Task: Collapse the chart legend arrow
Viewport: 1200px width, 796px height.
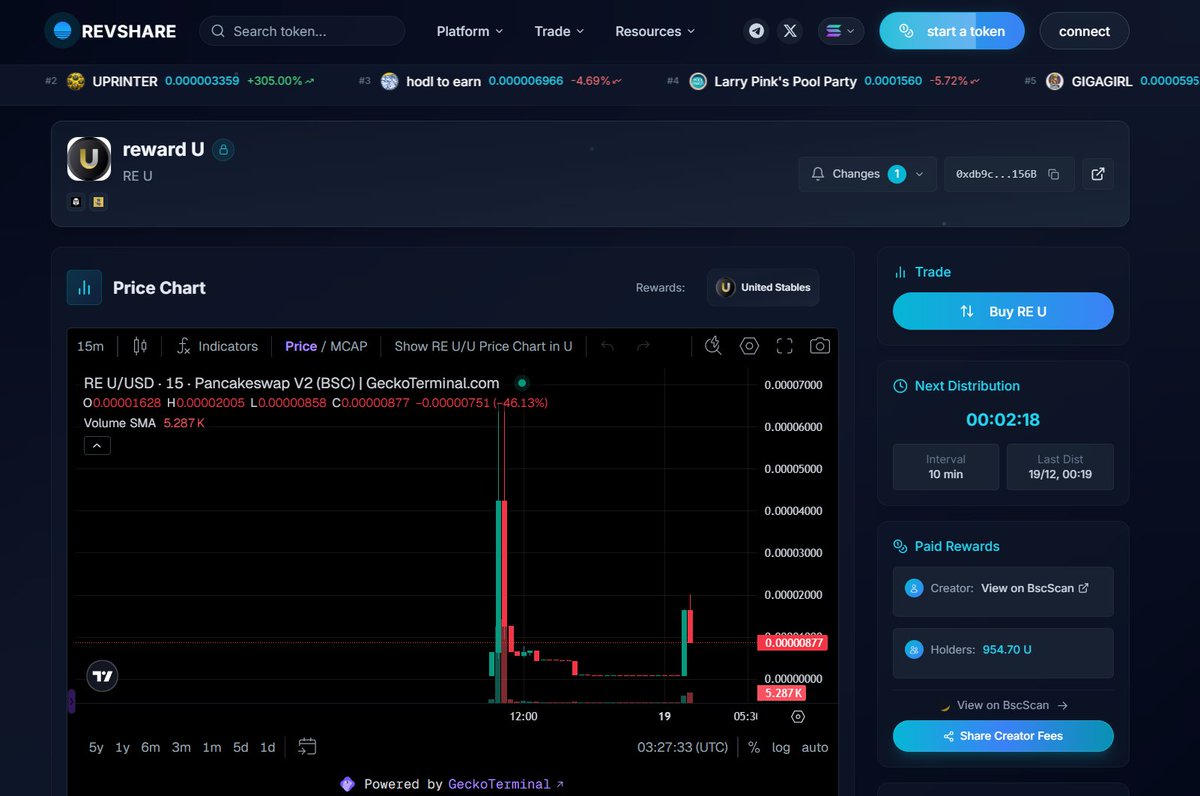Action: 97,446
